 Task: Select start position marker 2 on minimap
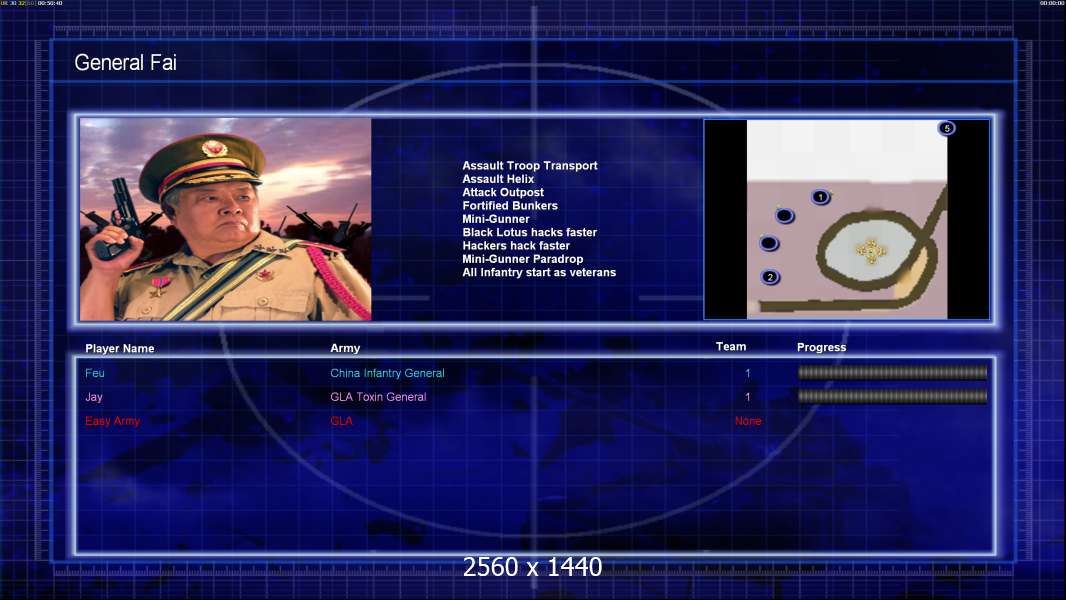pos(770,277)
